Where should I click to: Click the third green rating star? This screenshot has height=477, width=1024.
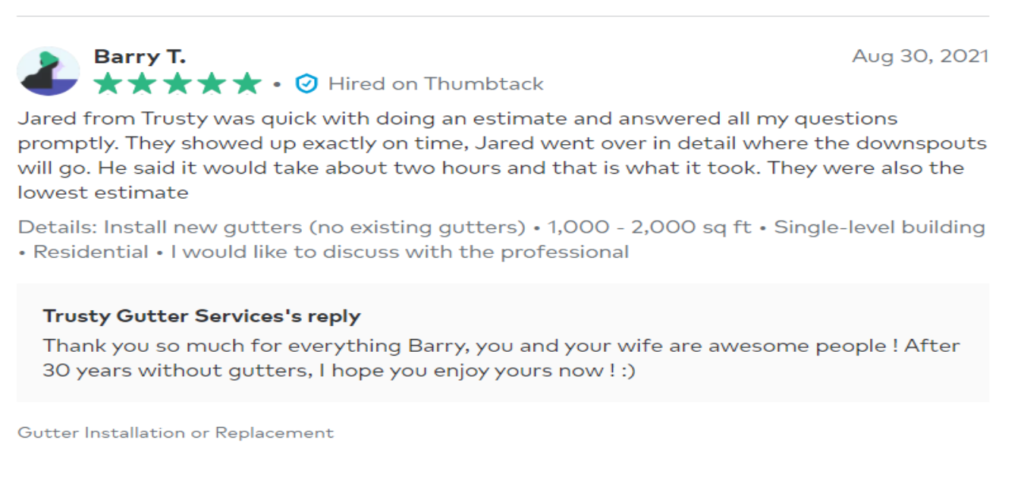click(x=178, y=84)
